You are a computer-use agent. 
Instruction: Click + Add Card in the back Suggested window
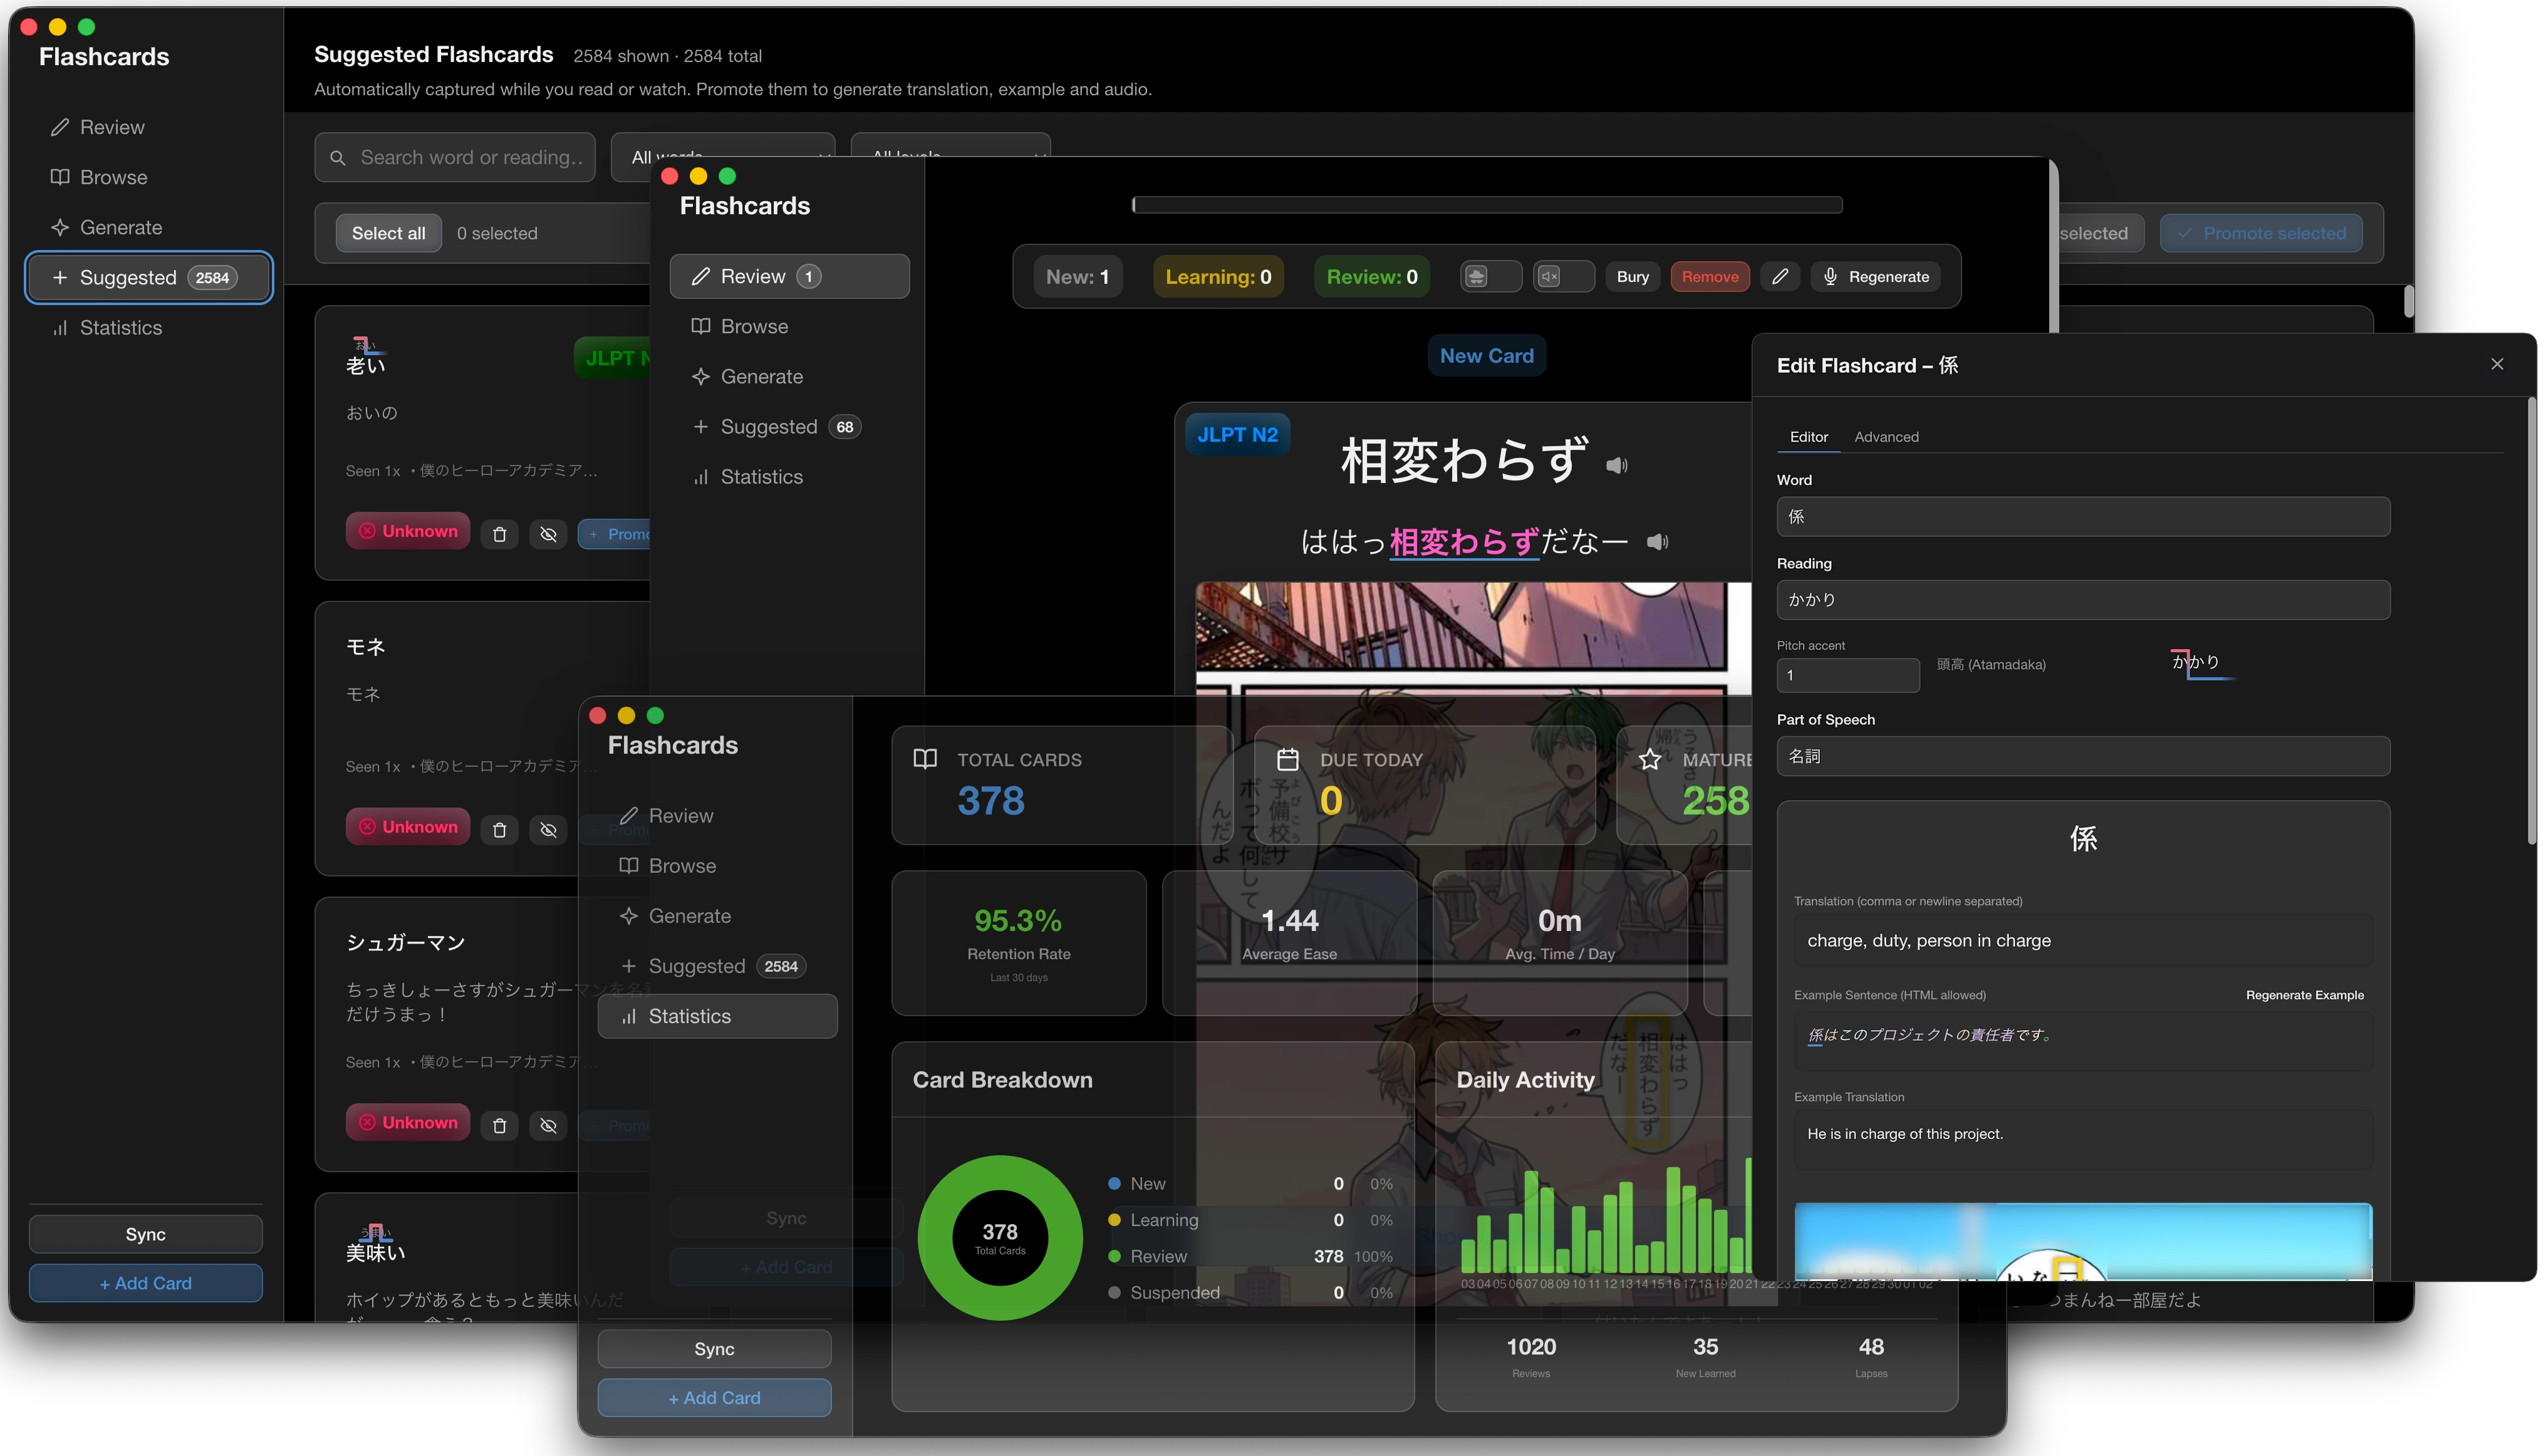pos(146,1283)
